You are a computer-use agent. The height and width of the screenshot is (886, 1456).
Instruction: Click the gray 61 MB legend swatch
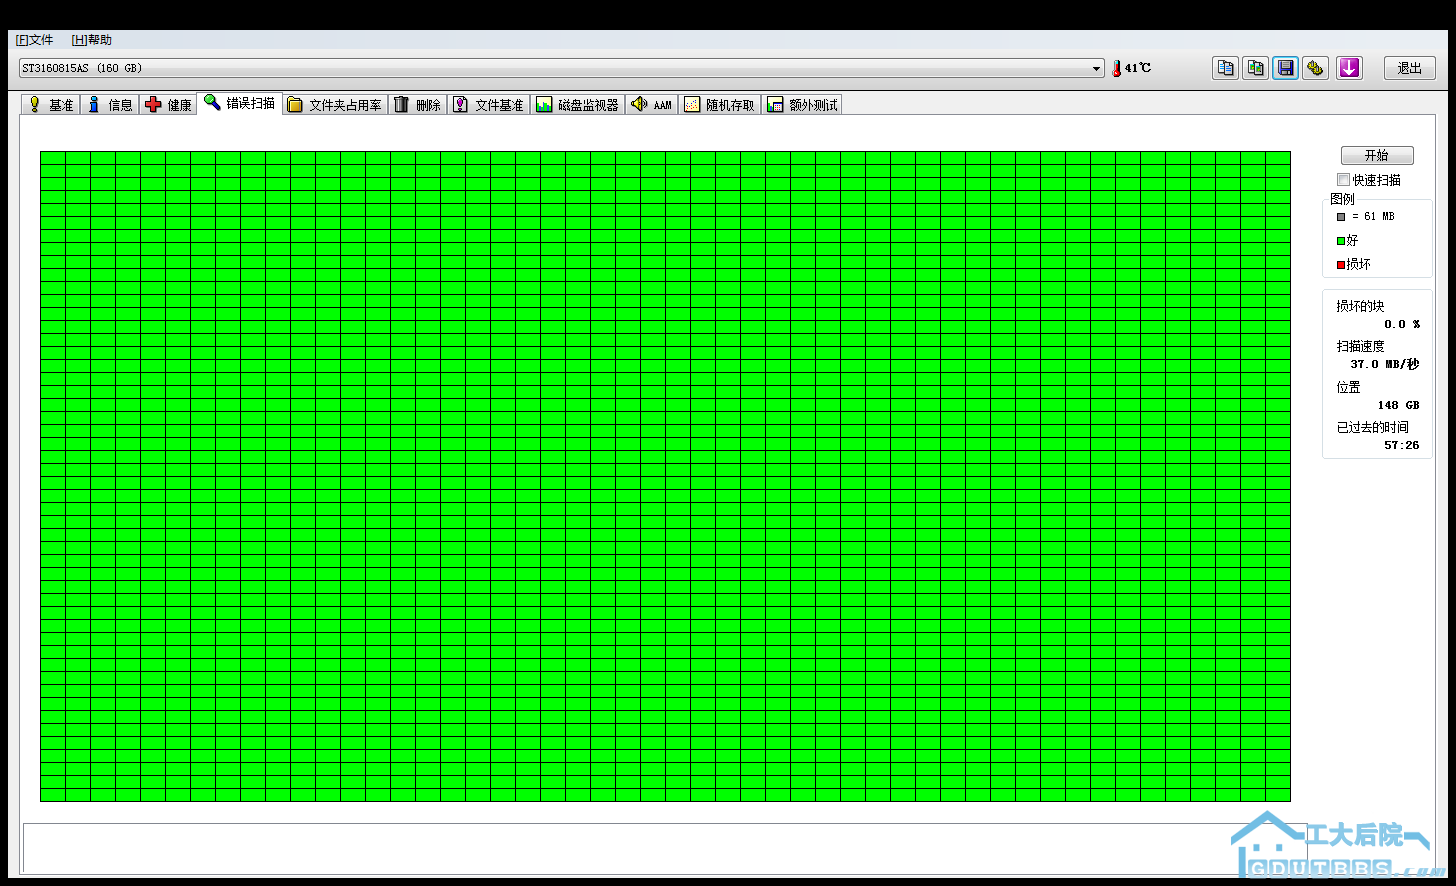pos(1341,217)
